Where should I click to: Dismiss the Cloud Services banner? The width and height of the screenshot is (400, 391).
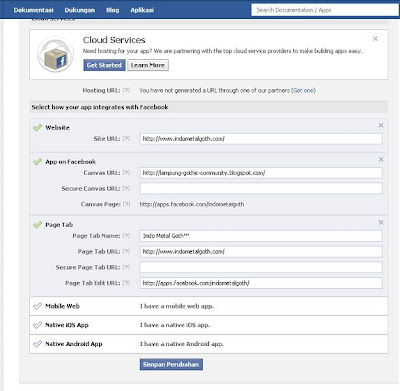pyautogui.click(x=375, y=39)
